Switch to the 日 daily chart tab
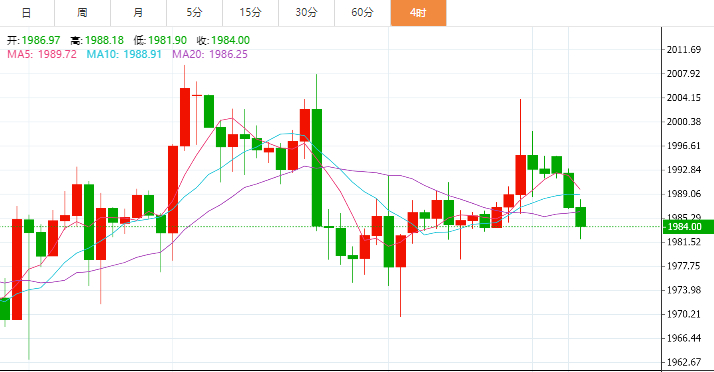This screenshot has width=714, height=372. 27,13
